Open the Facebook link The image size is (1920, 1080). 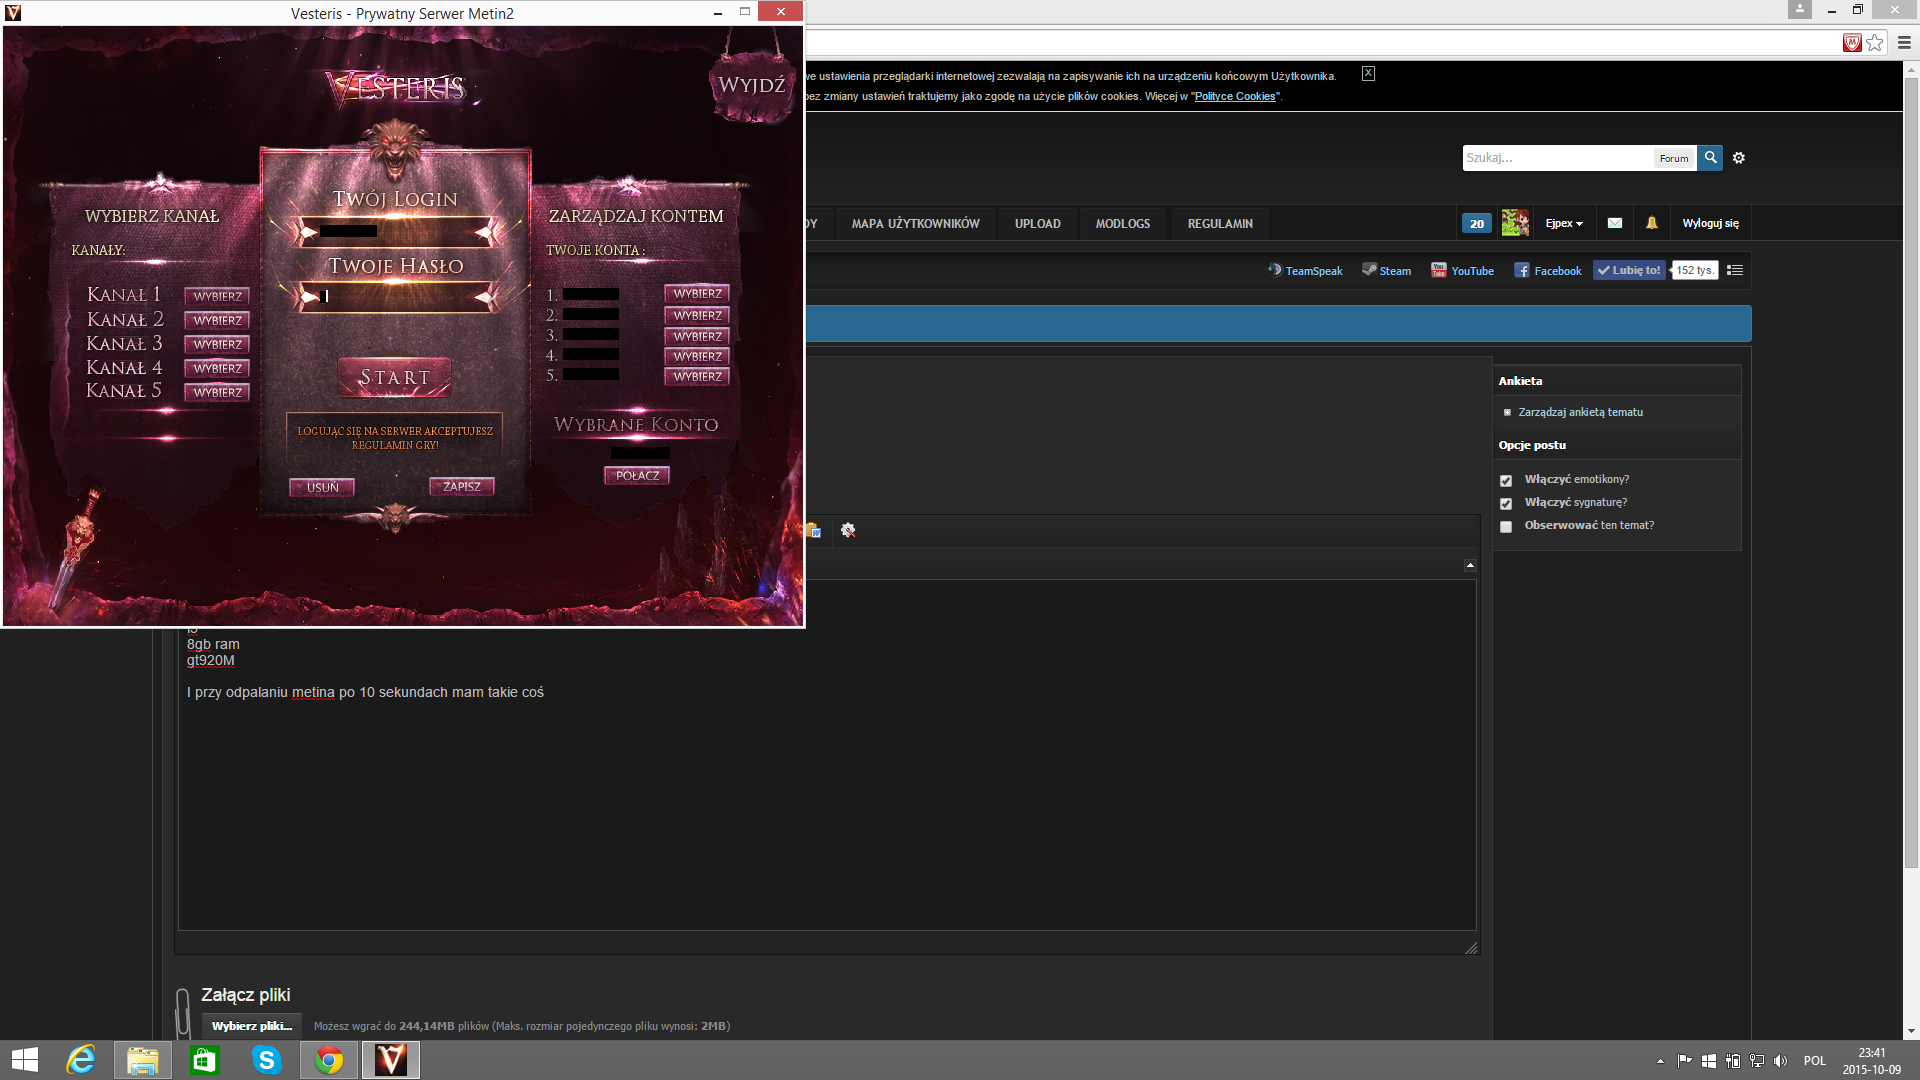(x=1548, y=271)
